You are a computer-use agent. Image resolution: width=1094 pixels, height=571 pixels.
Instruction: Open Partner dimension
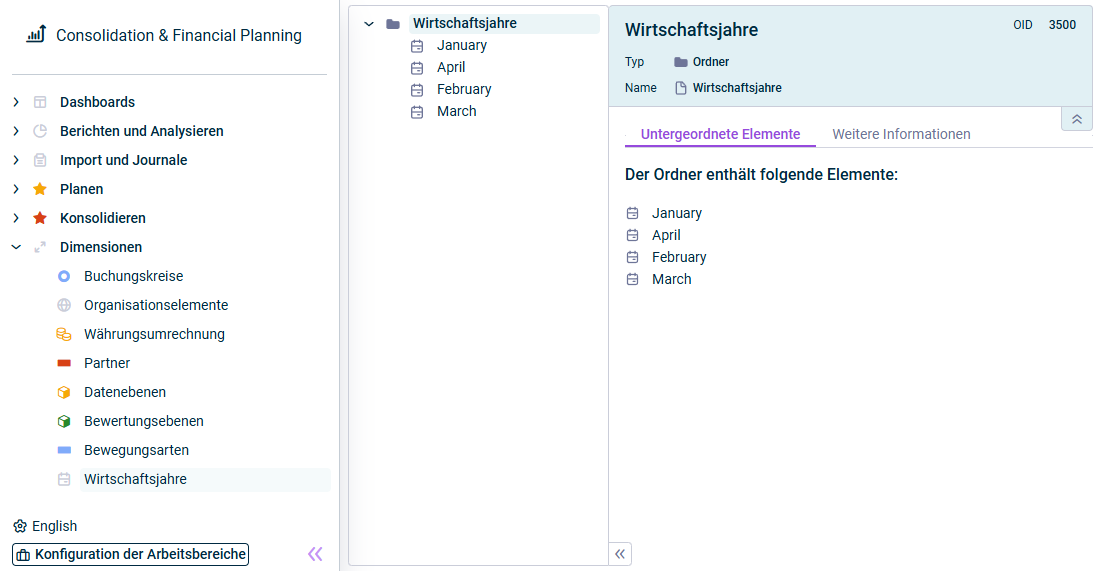(107, 363)
